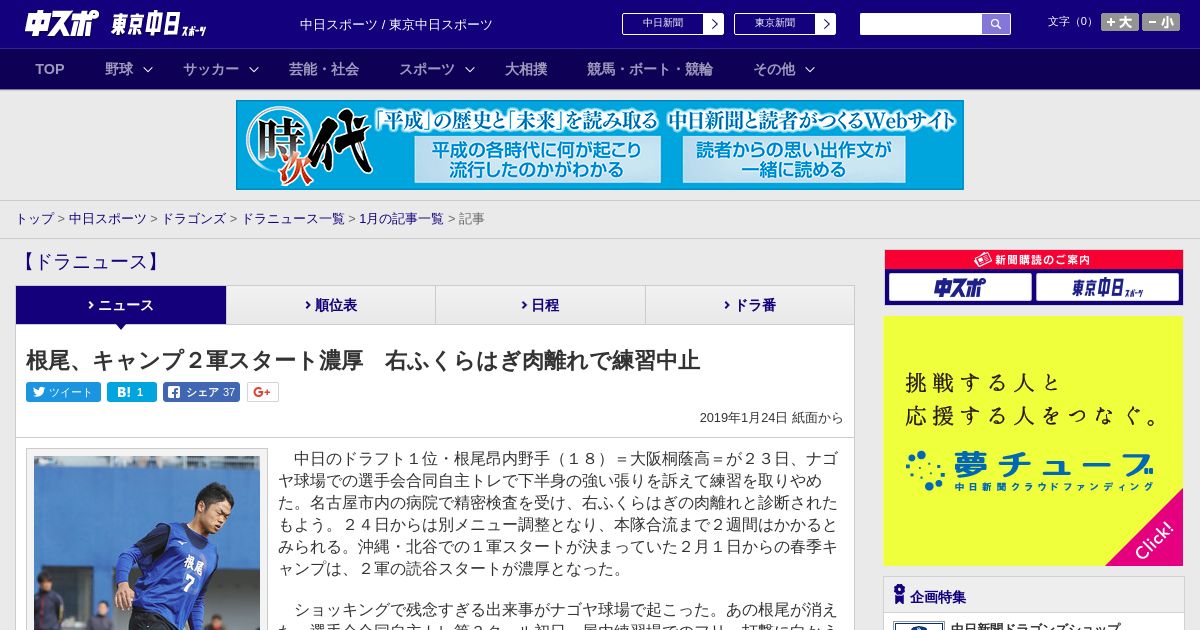This screenshot has width=1200, height=630.
Task: Click 中日スポーツ / 東京中日スポーツ header text
Action: pyautogui.click(x=396, y=24)
